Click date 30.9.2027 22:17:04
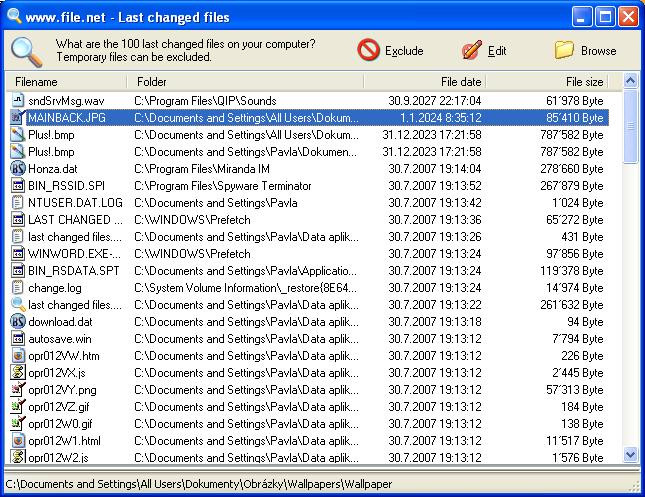The height and width of the screenshot is (497, 645). tap(435, 101)
